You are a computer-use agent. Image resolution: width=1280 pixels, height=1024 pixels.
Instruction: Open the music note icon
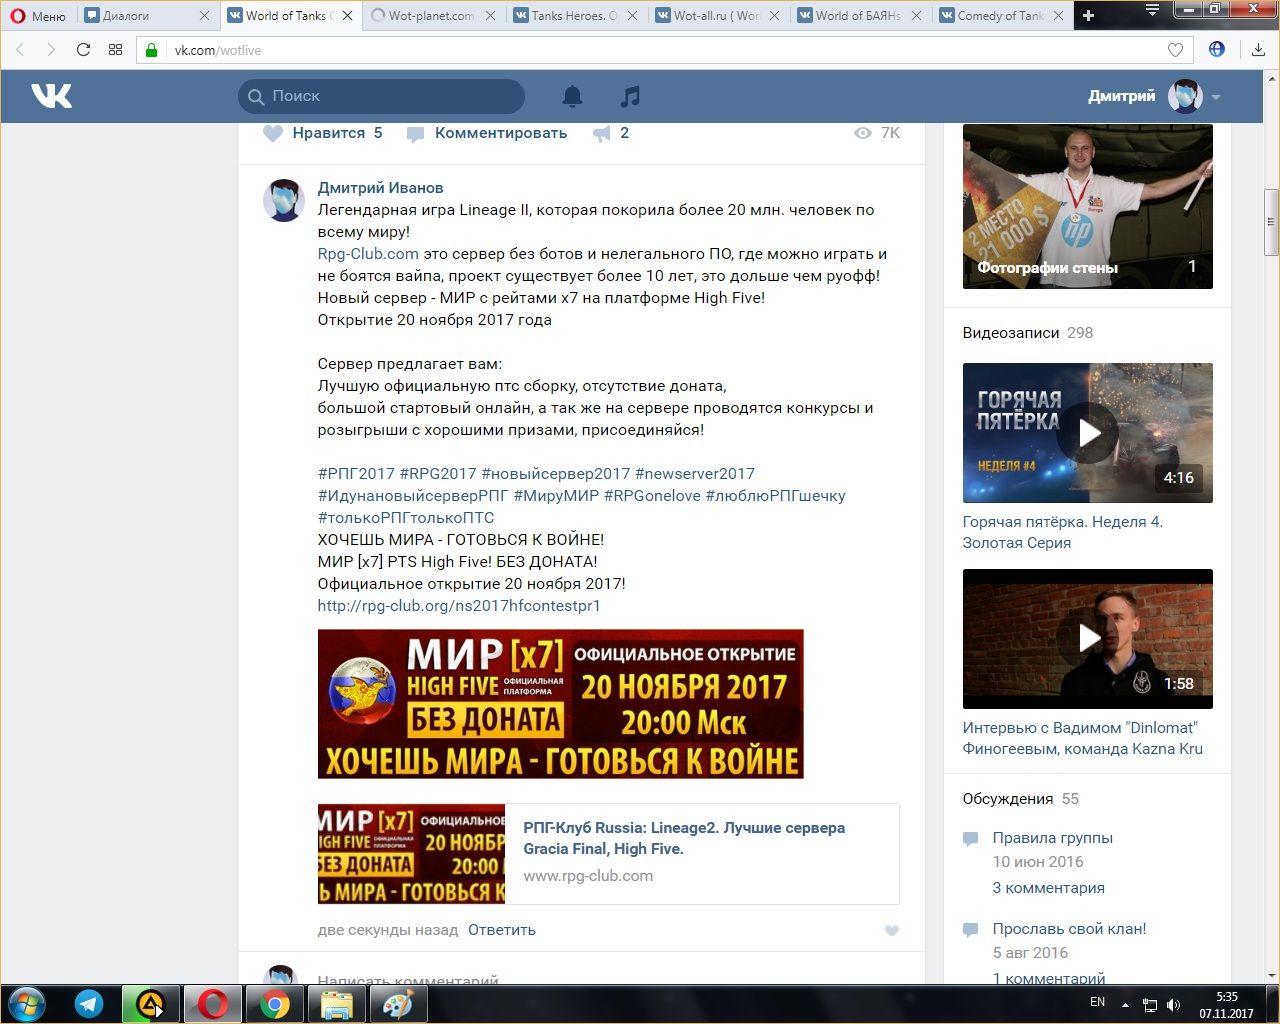pos(630,96)
